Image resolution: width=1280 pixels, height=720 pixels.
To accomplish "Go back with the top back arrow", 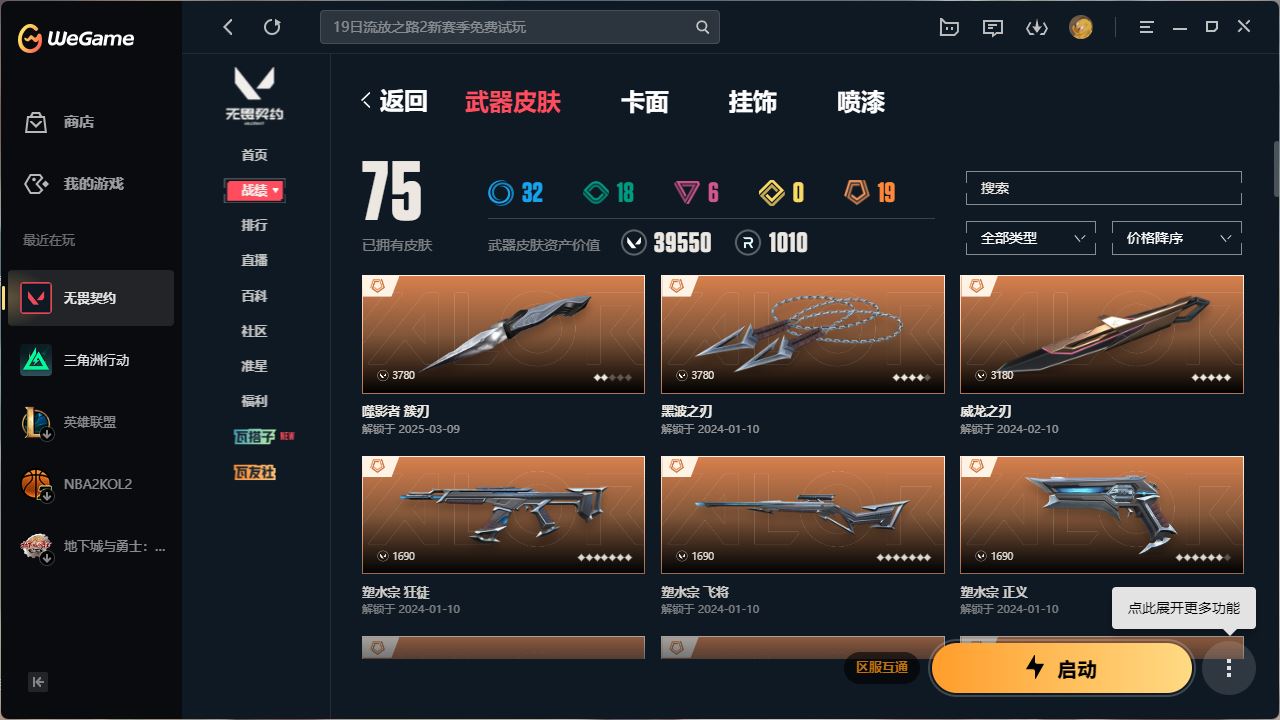I will [x=228, y=27].
